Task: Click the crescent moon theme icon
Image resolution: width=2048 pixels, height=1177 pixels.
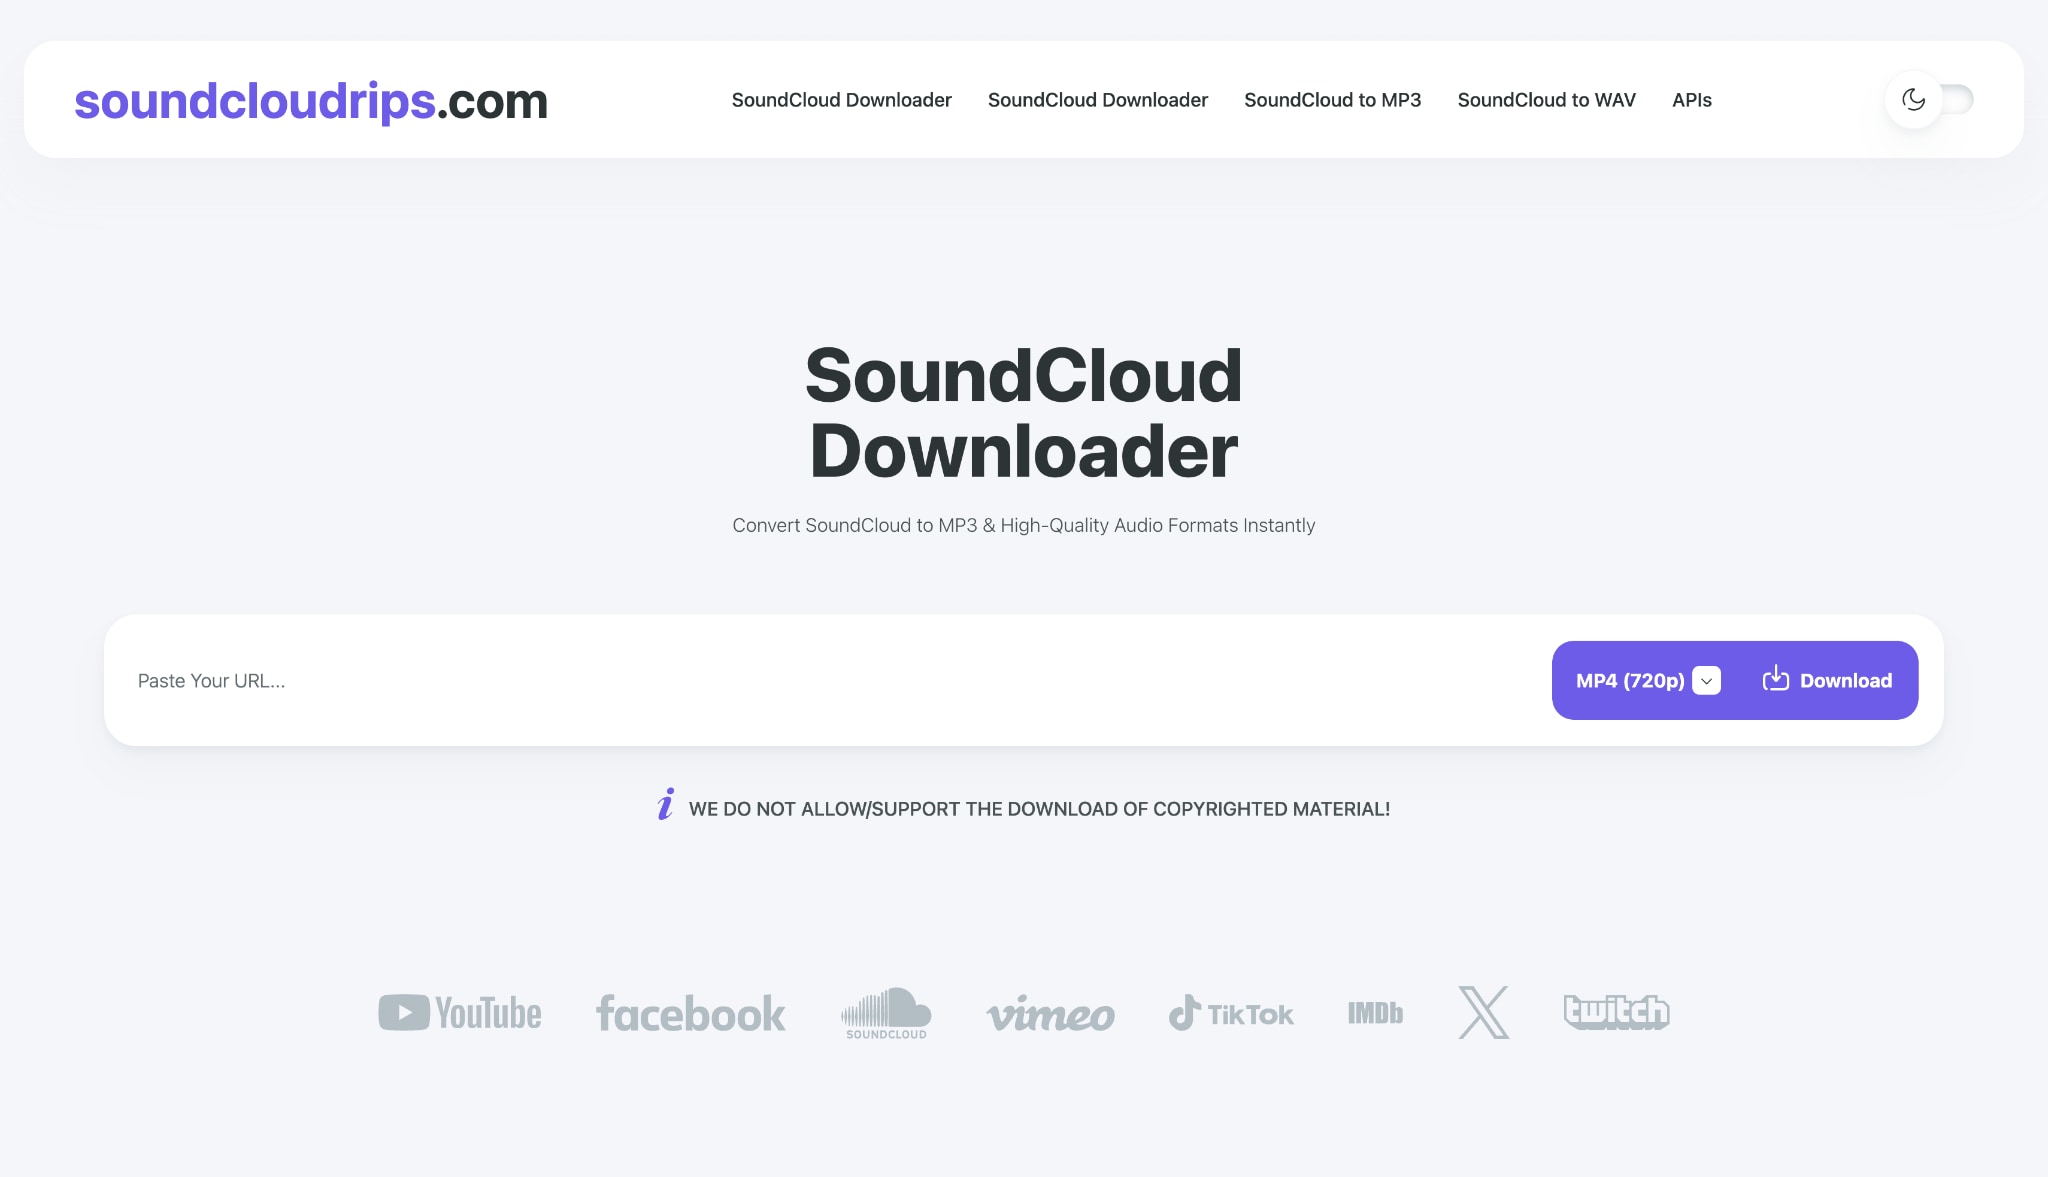Action: (x=1913, y=99)
